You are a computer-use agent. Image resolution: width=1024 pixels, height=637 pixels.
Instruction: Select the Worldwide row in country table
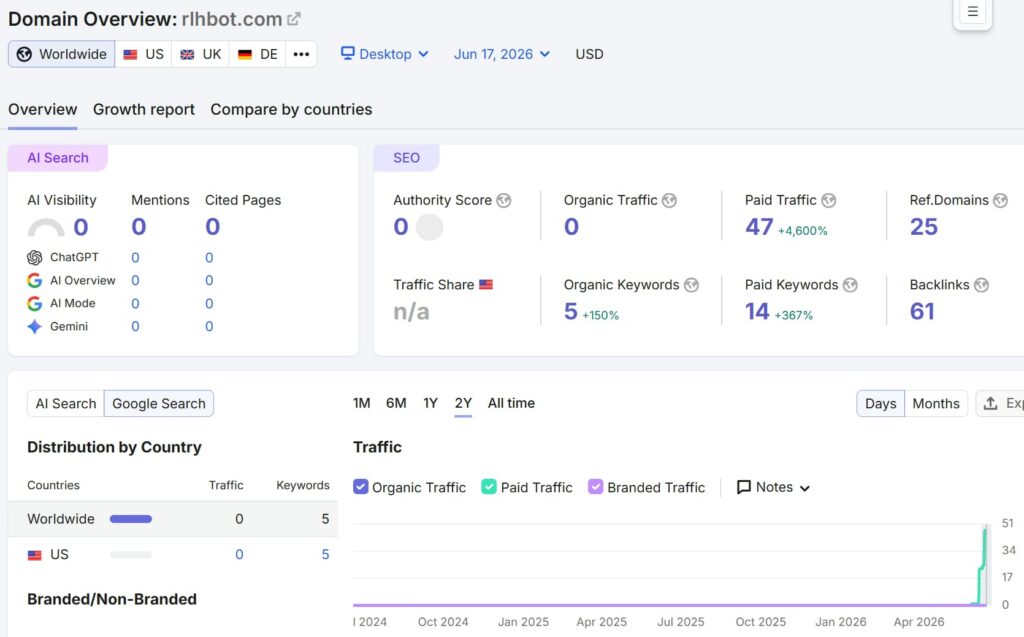click(x=172, y=519)
